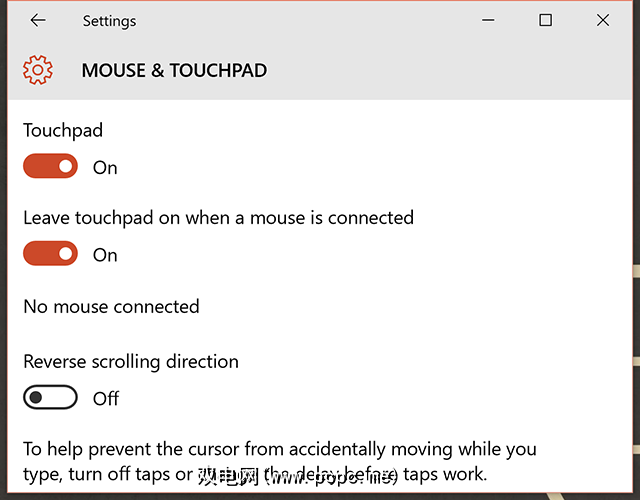Viewport: 640px width, 500px height.
Task: Go back using the back arrow
Action: (x=38, y=20)
